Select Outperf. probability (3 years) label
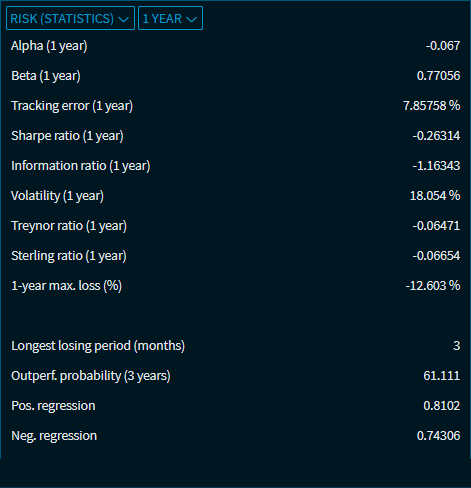471x488 pixels. (x=91, y=376)
